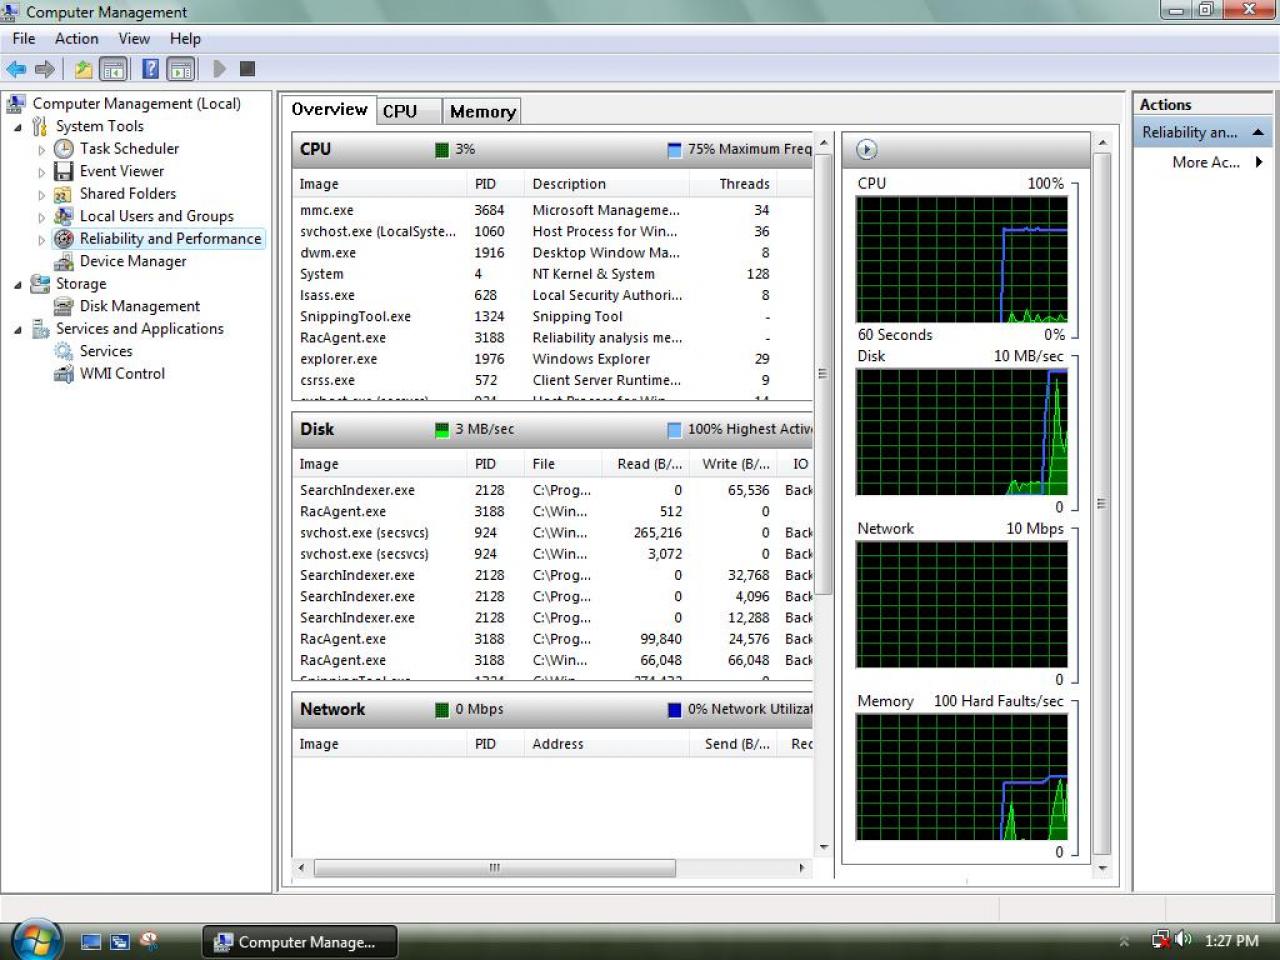Screen dimensions: 1280x960
Task: Expand the Local Users and Groups node
Action: [x=41, y=217]
